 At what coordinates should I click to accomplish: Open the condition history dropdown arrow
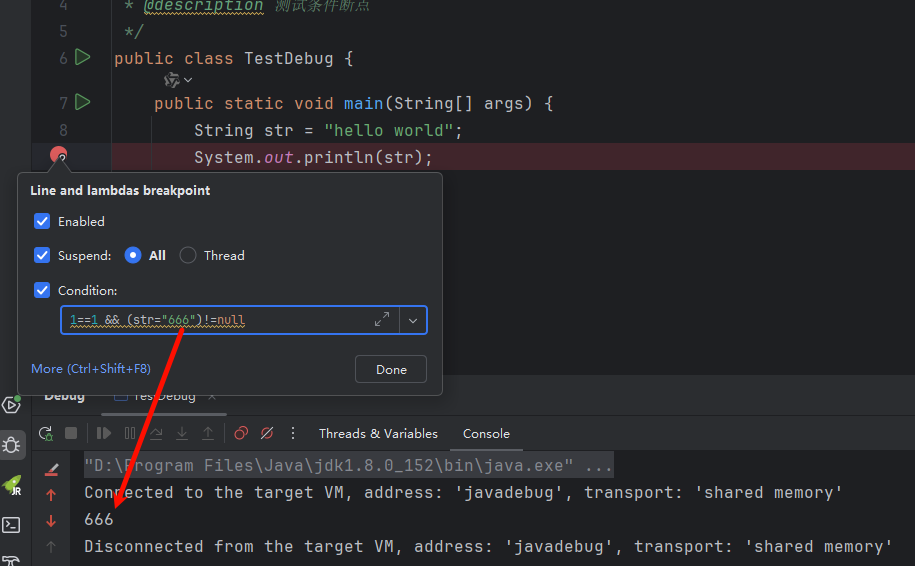(413, 320)
